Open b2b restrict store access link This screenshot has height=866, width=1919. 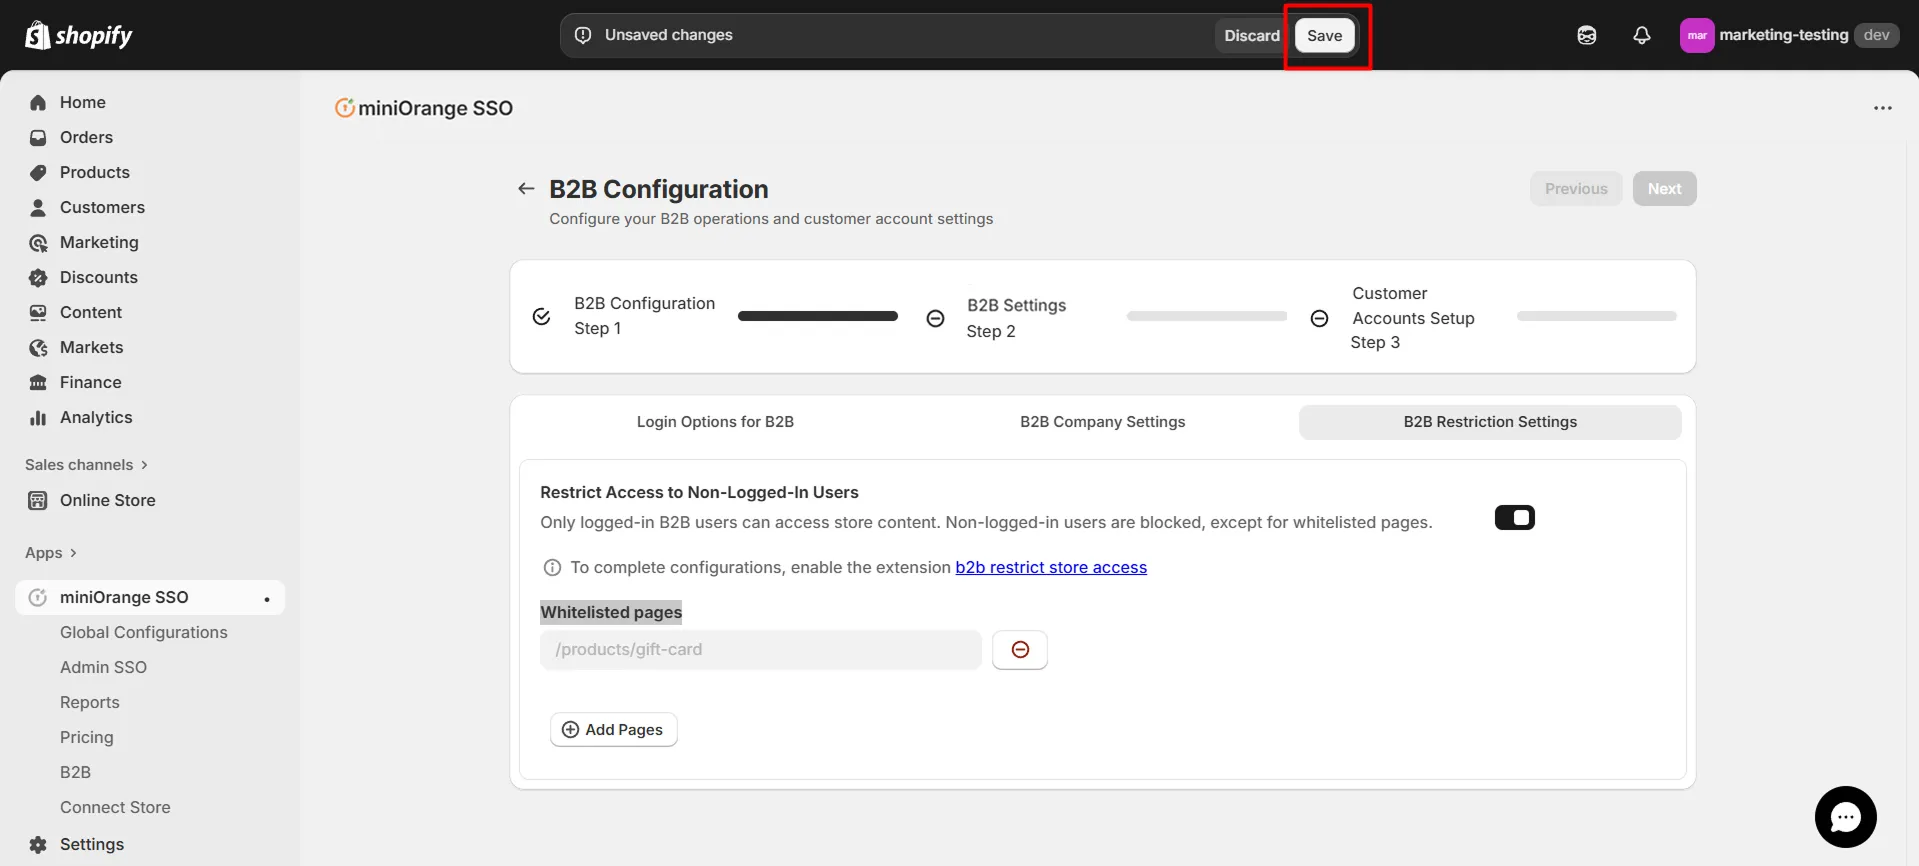1051,567
